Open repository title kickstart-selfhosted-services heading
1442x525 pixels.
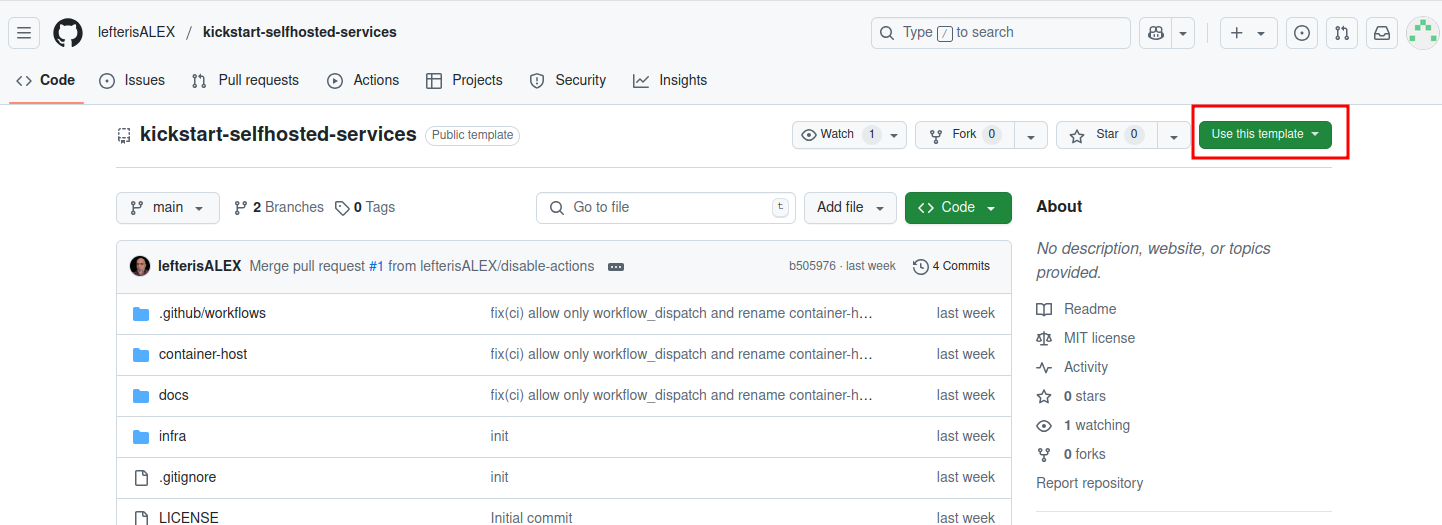pos(278,134)
